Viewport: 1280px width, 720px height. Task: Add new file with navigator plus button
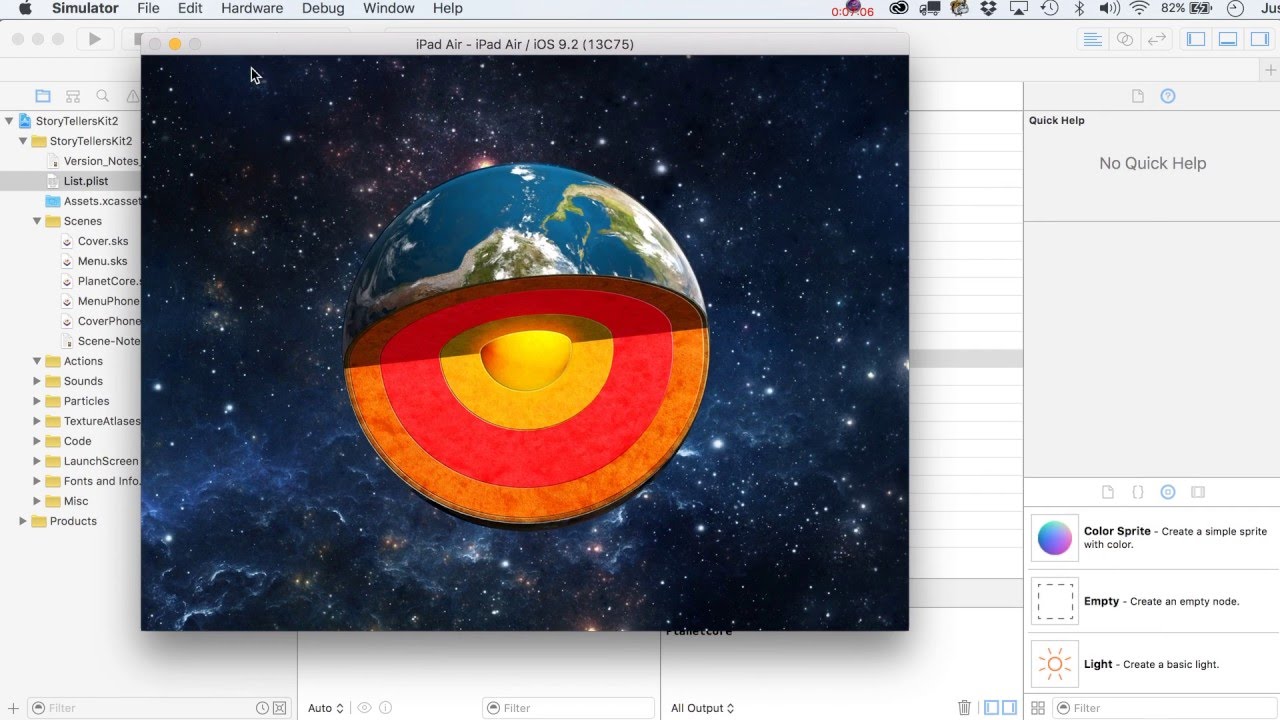13,708
